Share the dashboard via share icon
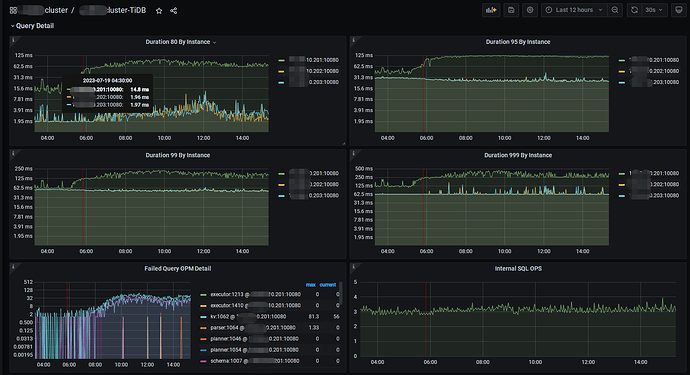The height and width of the screenshot is (375, 690). click(173, 11)
